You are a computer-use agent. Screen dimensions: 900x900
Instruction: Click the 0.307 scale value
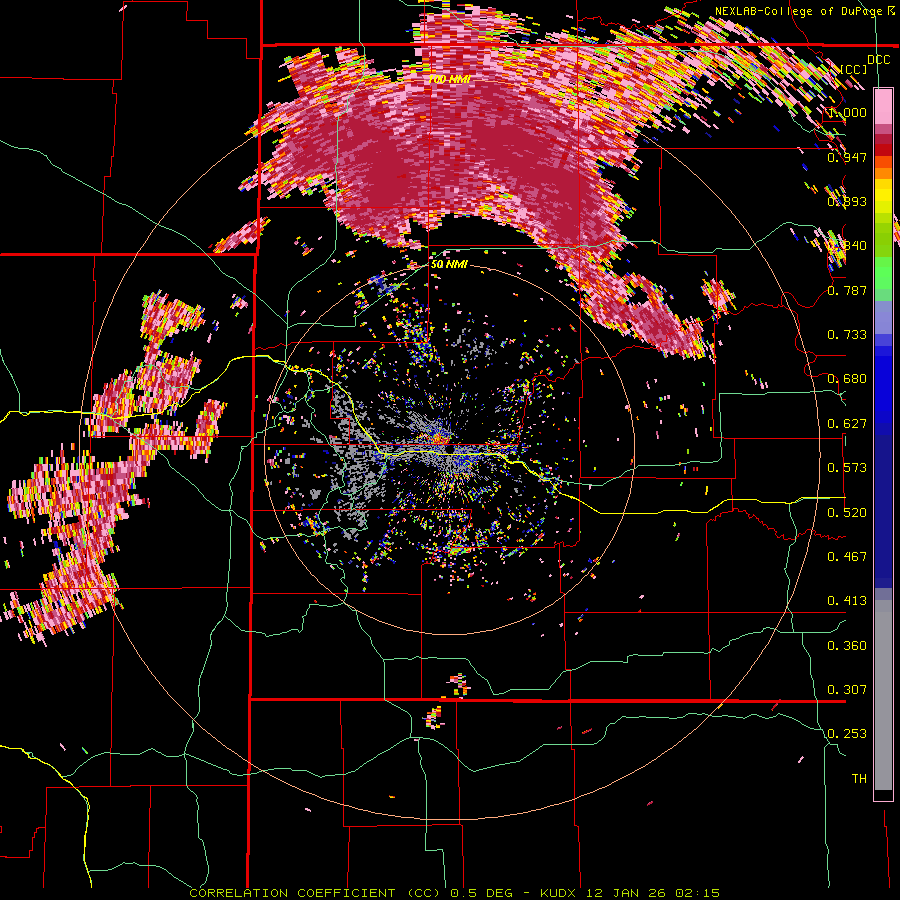847,690
